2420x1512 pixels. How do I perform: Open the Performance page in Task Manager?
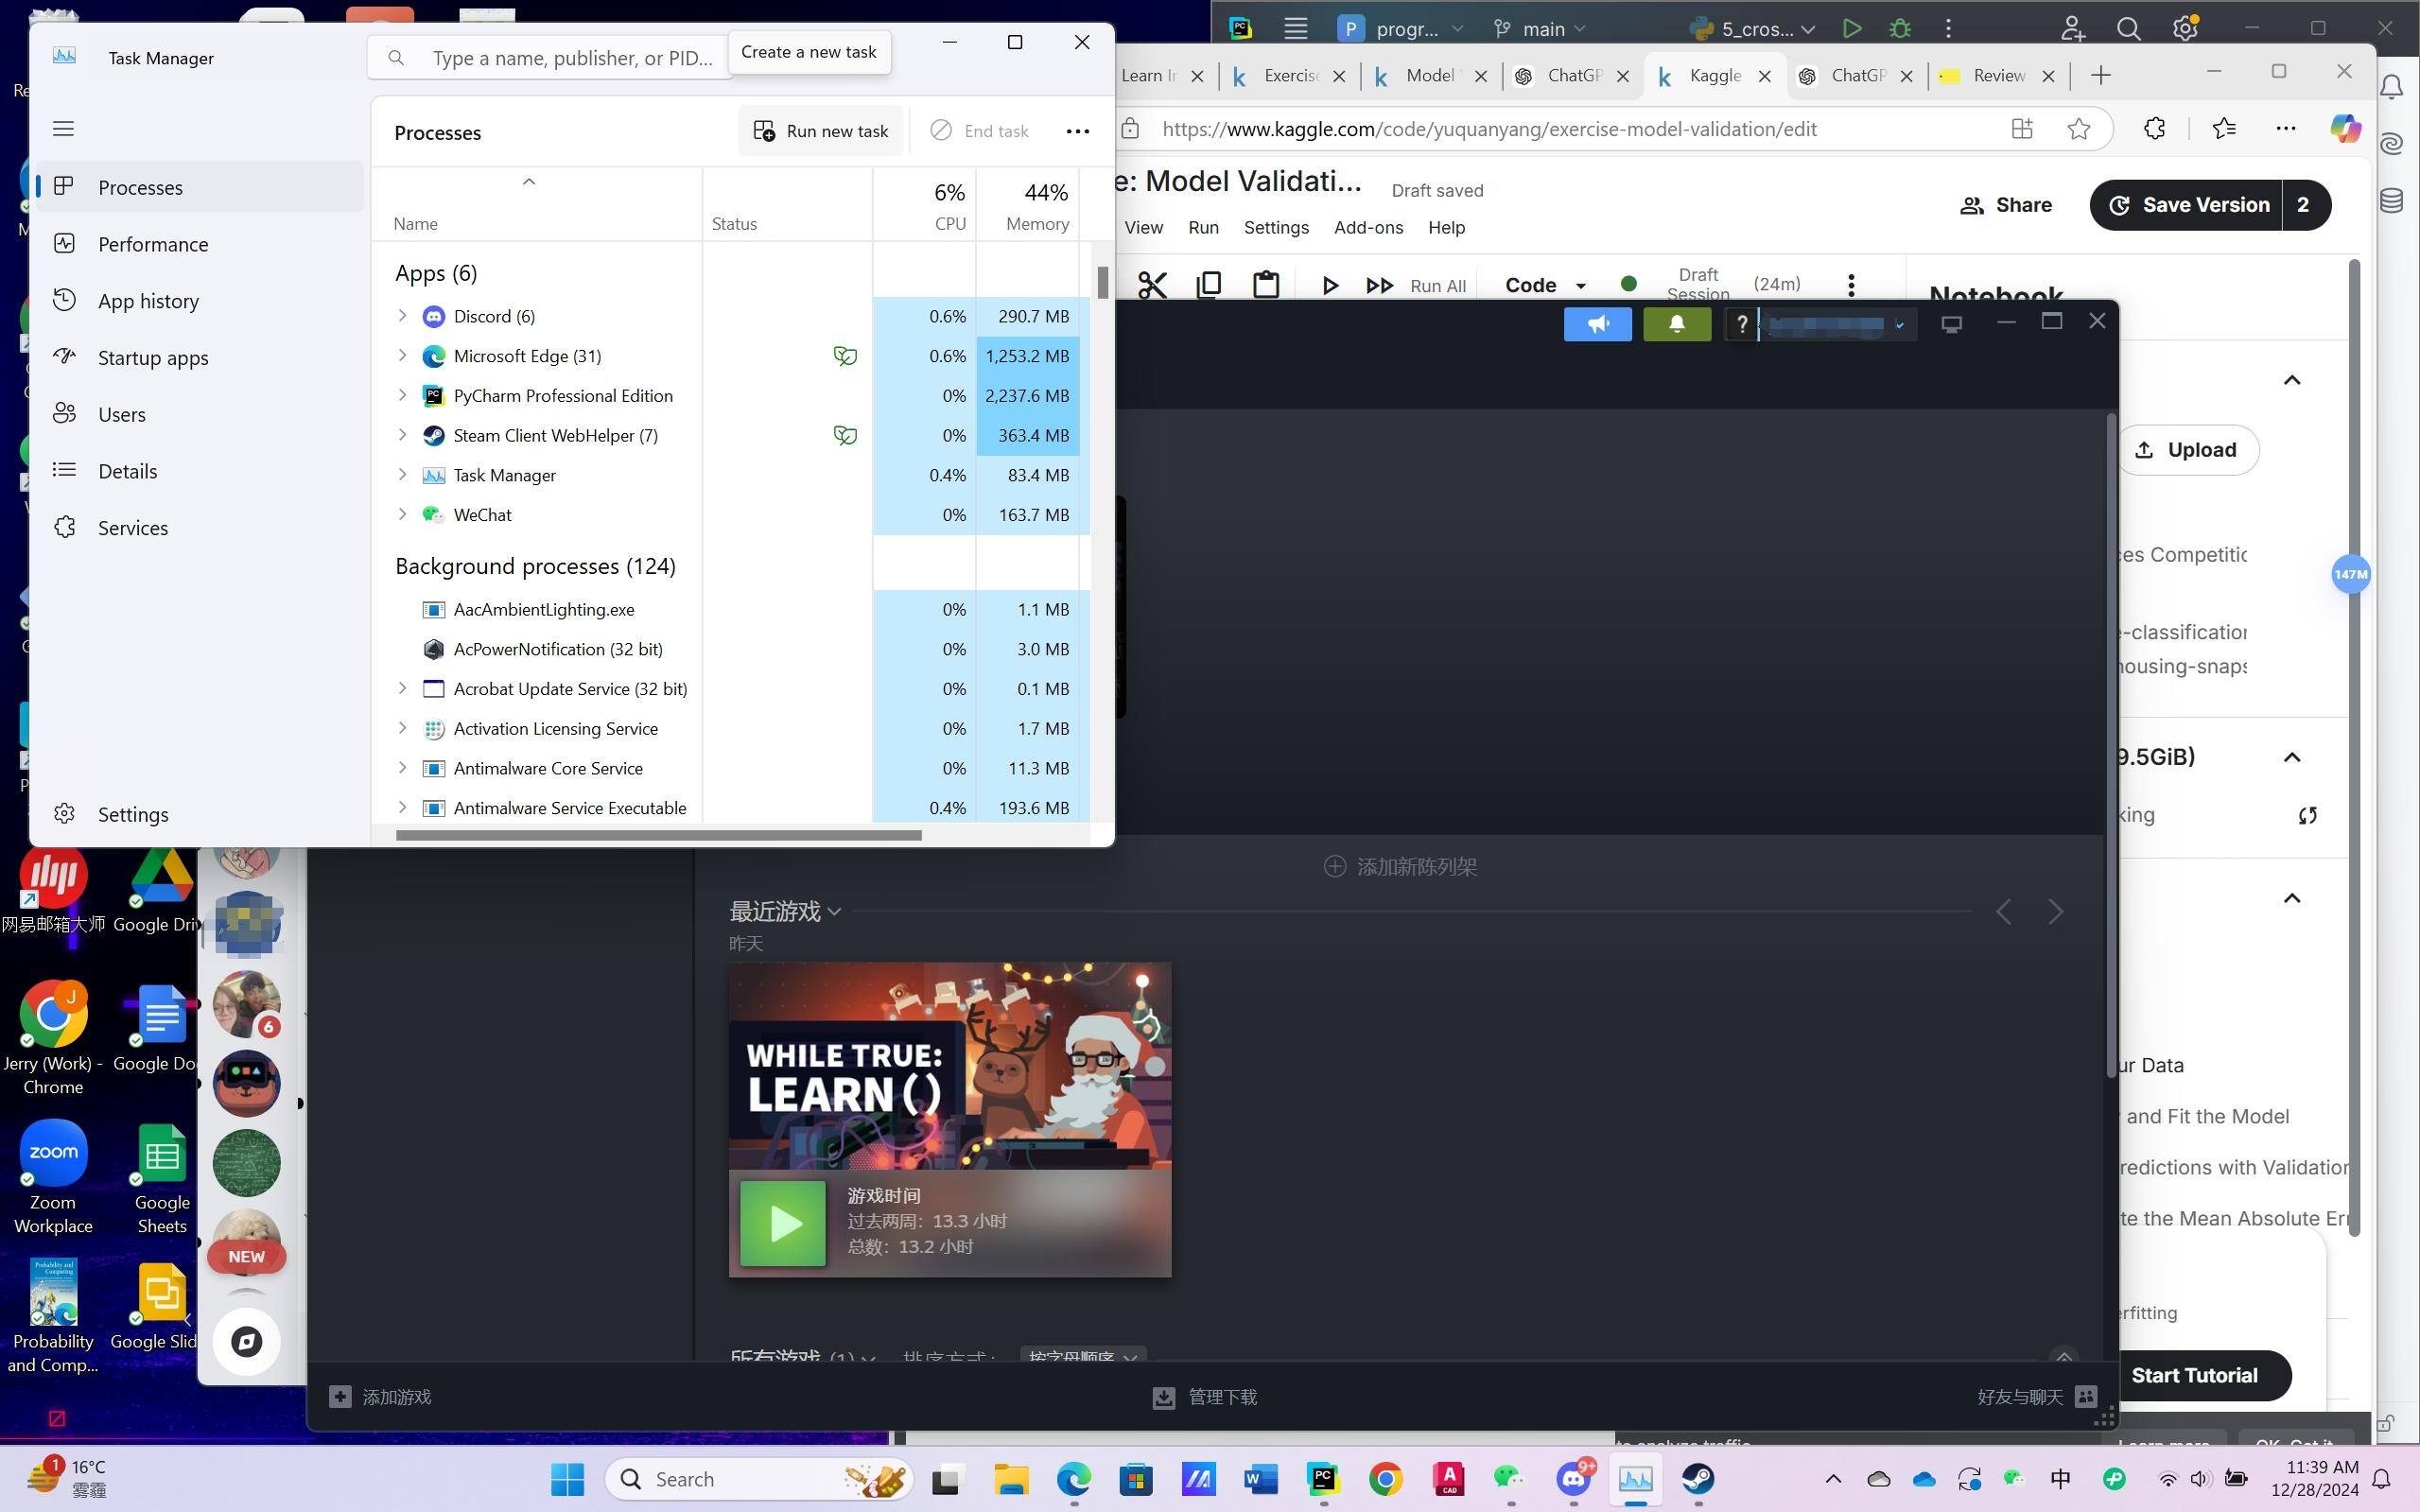point(153,244)
